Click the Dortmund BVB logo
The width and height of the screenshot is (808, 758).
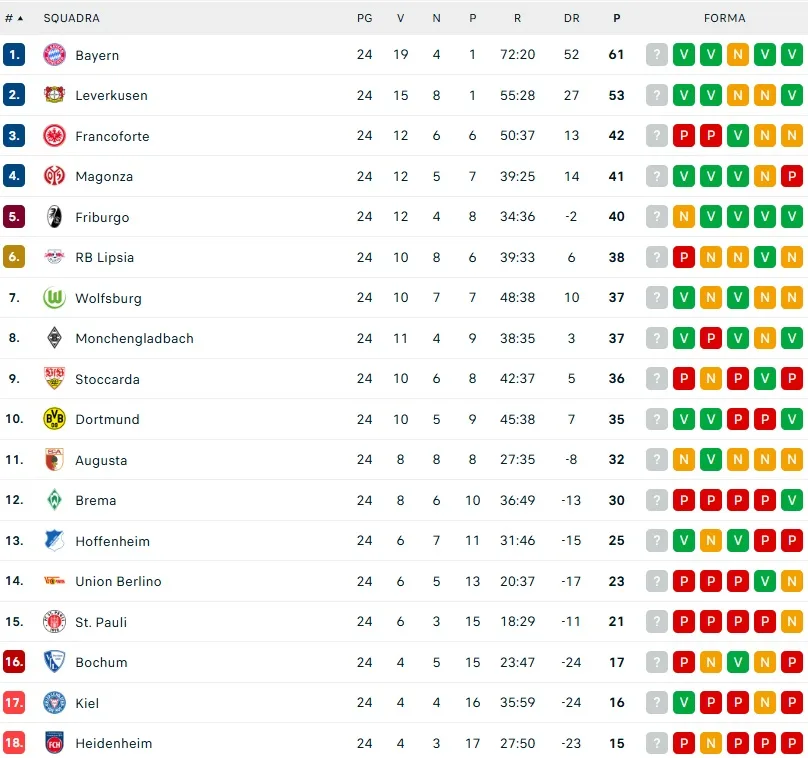tap(54, 419)
